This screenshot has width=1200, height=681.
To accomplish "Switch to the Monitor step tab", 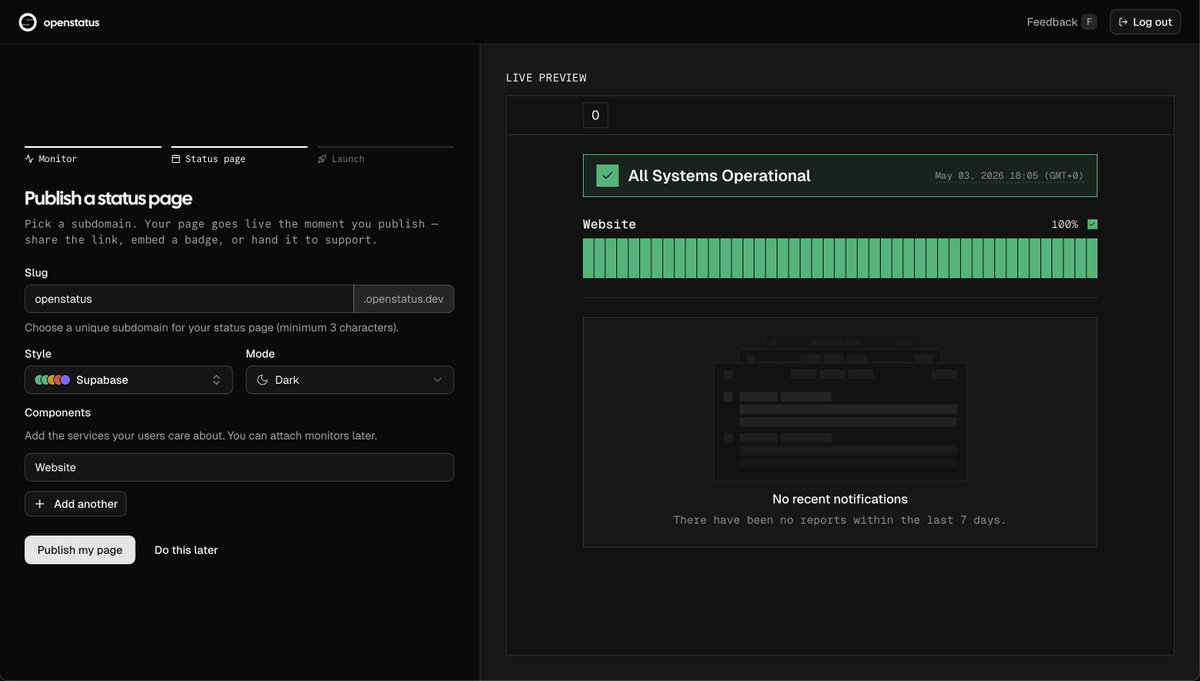I will (x=93, y=156).
